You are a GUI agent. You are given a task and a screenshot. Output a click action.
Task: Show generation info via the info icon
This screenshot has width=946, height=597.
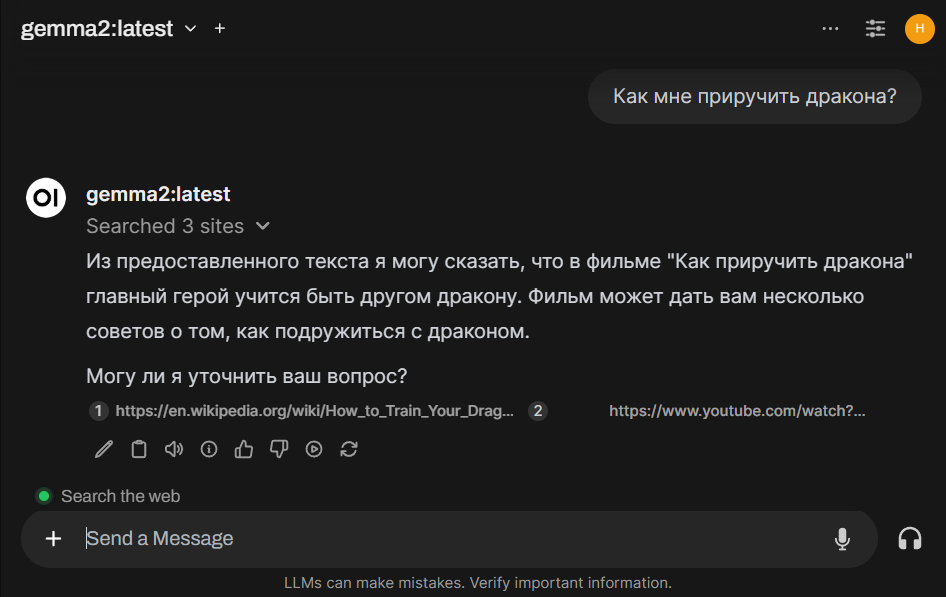209,449
